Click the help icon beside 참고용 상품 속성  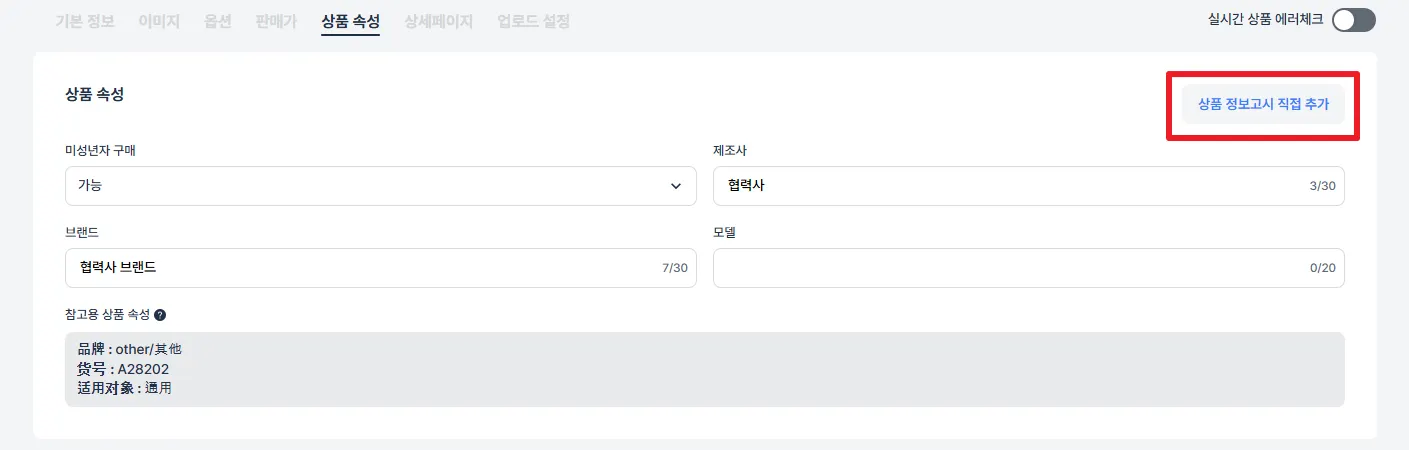point(160,315)
